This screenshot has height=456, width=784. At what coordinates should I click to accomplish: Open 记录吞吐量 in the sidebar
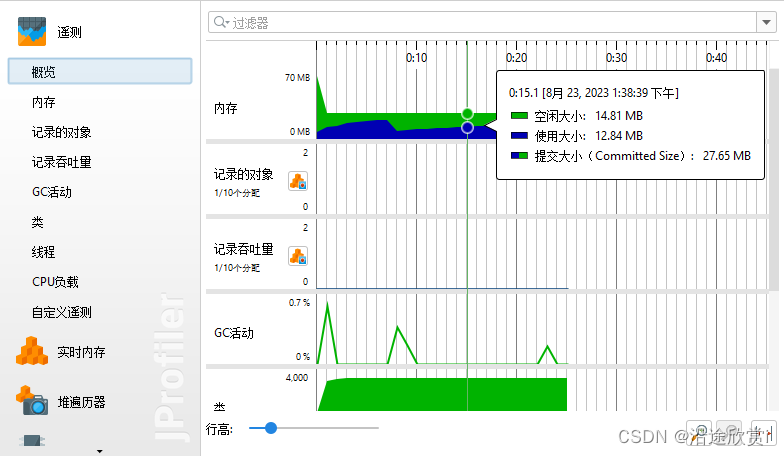pos(62,162)
